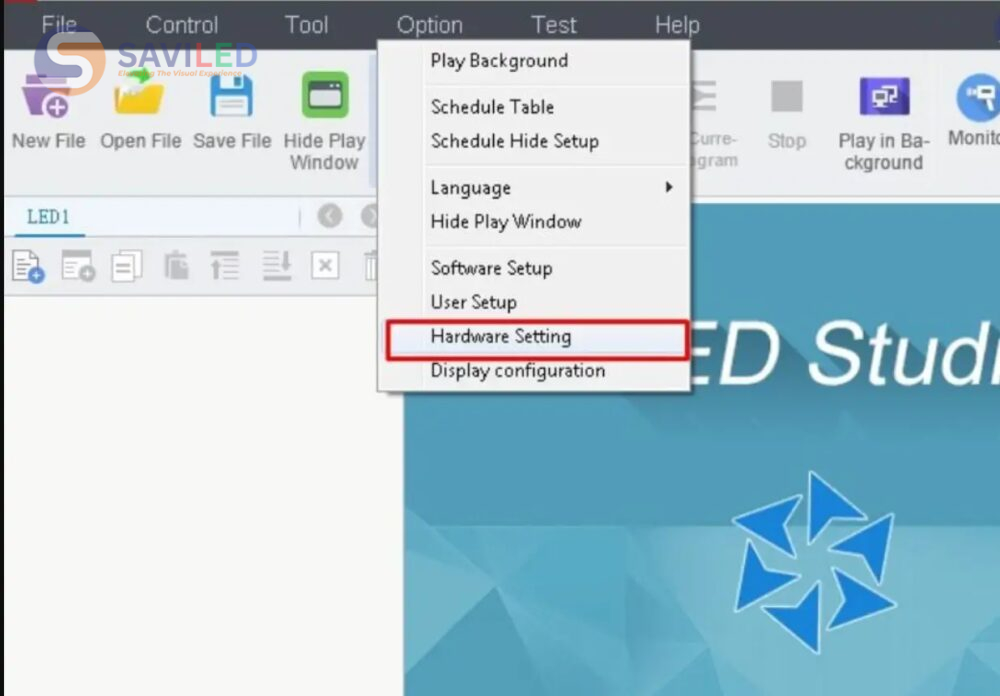Click the Hide Play Window icon
The height and width of the screenshot is (696, 1000).
pyautogui.click(x=325, y=98)
